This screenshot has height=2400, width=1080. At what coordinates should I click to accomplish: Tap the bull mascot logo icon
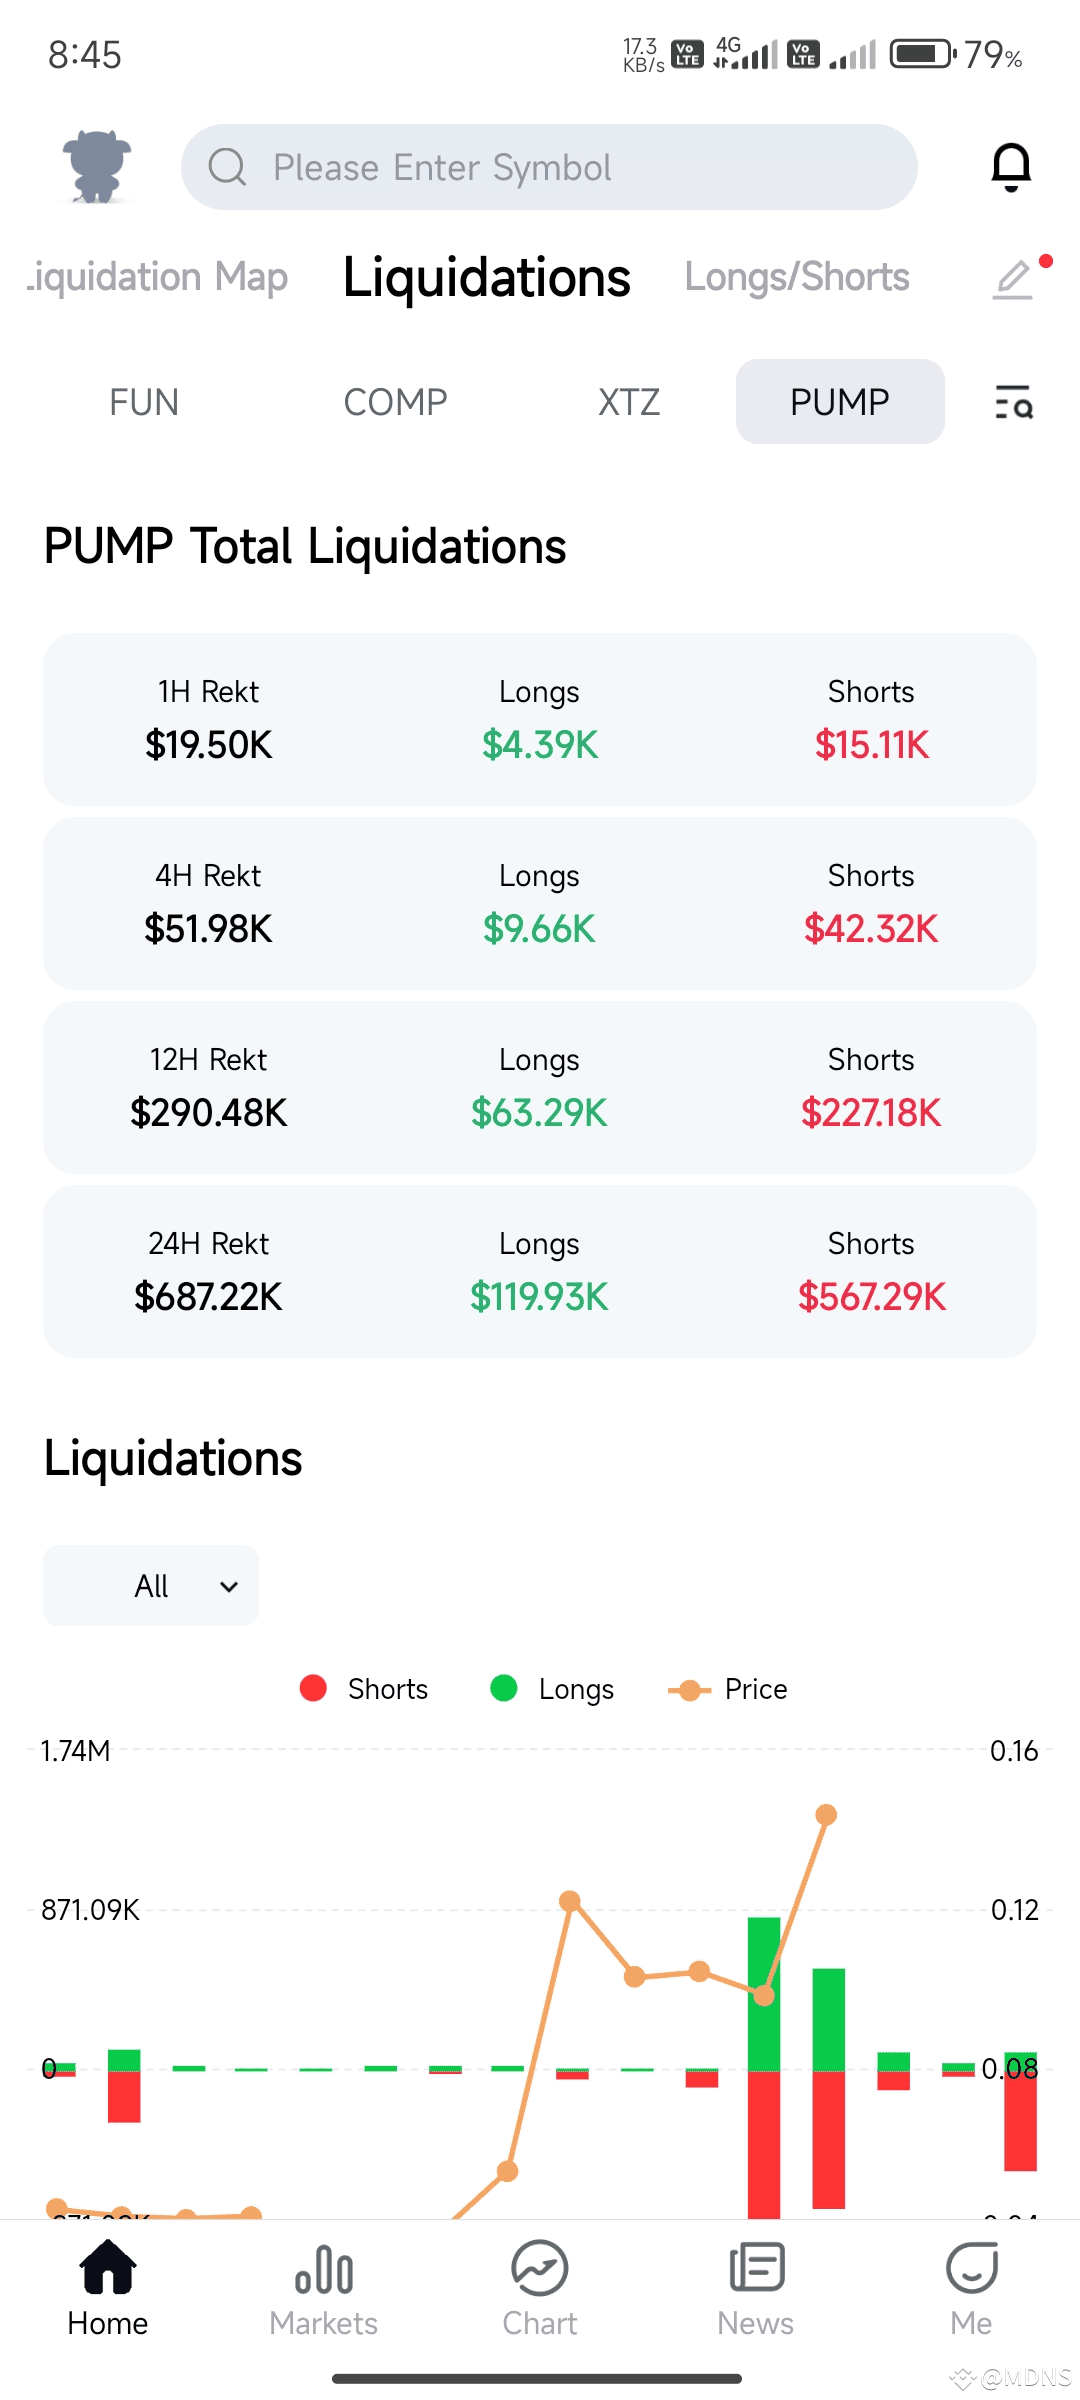pyautogui.click(x=96, y=166)
